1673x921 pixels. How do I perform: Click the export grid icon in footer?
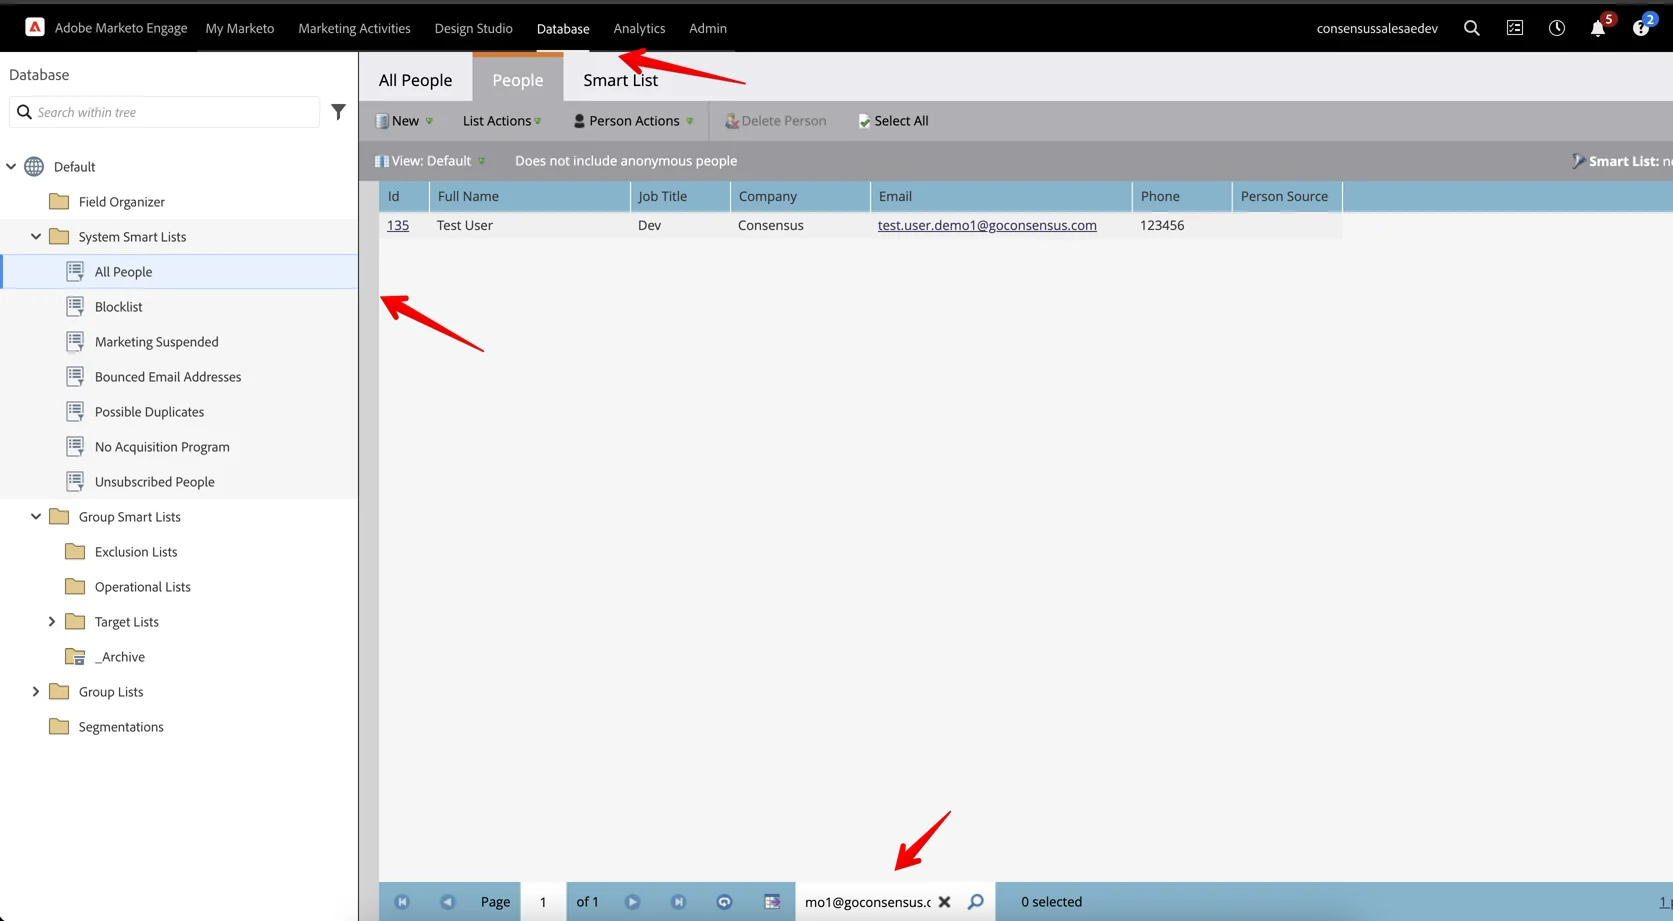coord(772,902)
